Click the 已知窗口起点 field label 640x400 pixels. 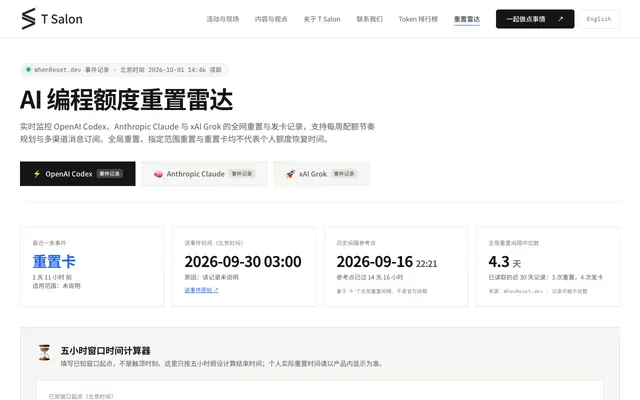(x=81, y=396)
